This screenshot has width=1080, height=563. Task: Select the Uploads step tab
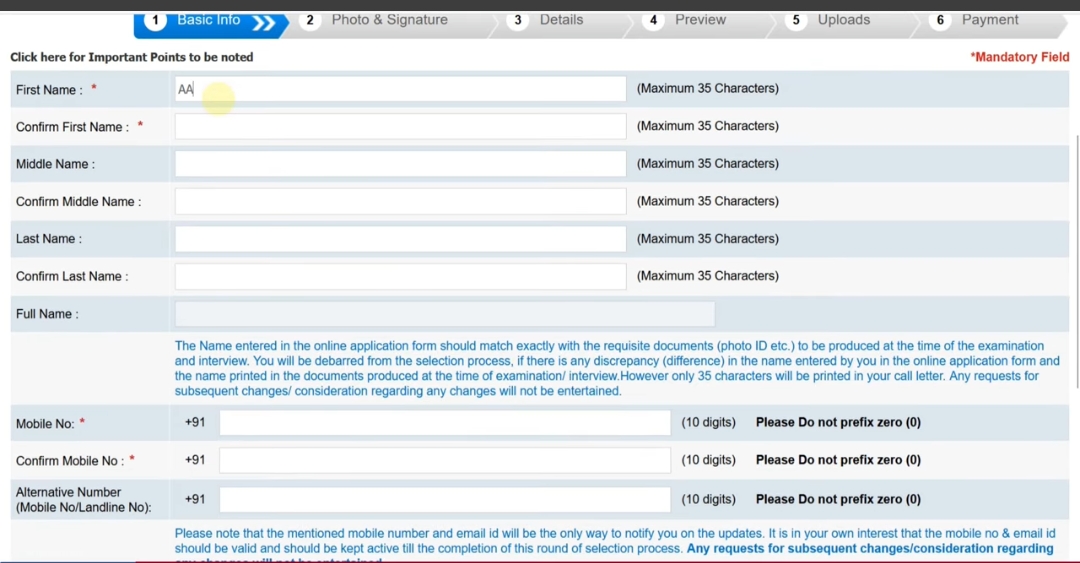pyautogui.click(x=843, y=21)
